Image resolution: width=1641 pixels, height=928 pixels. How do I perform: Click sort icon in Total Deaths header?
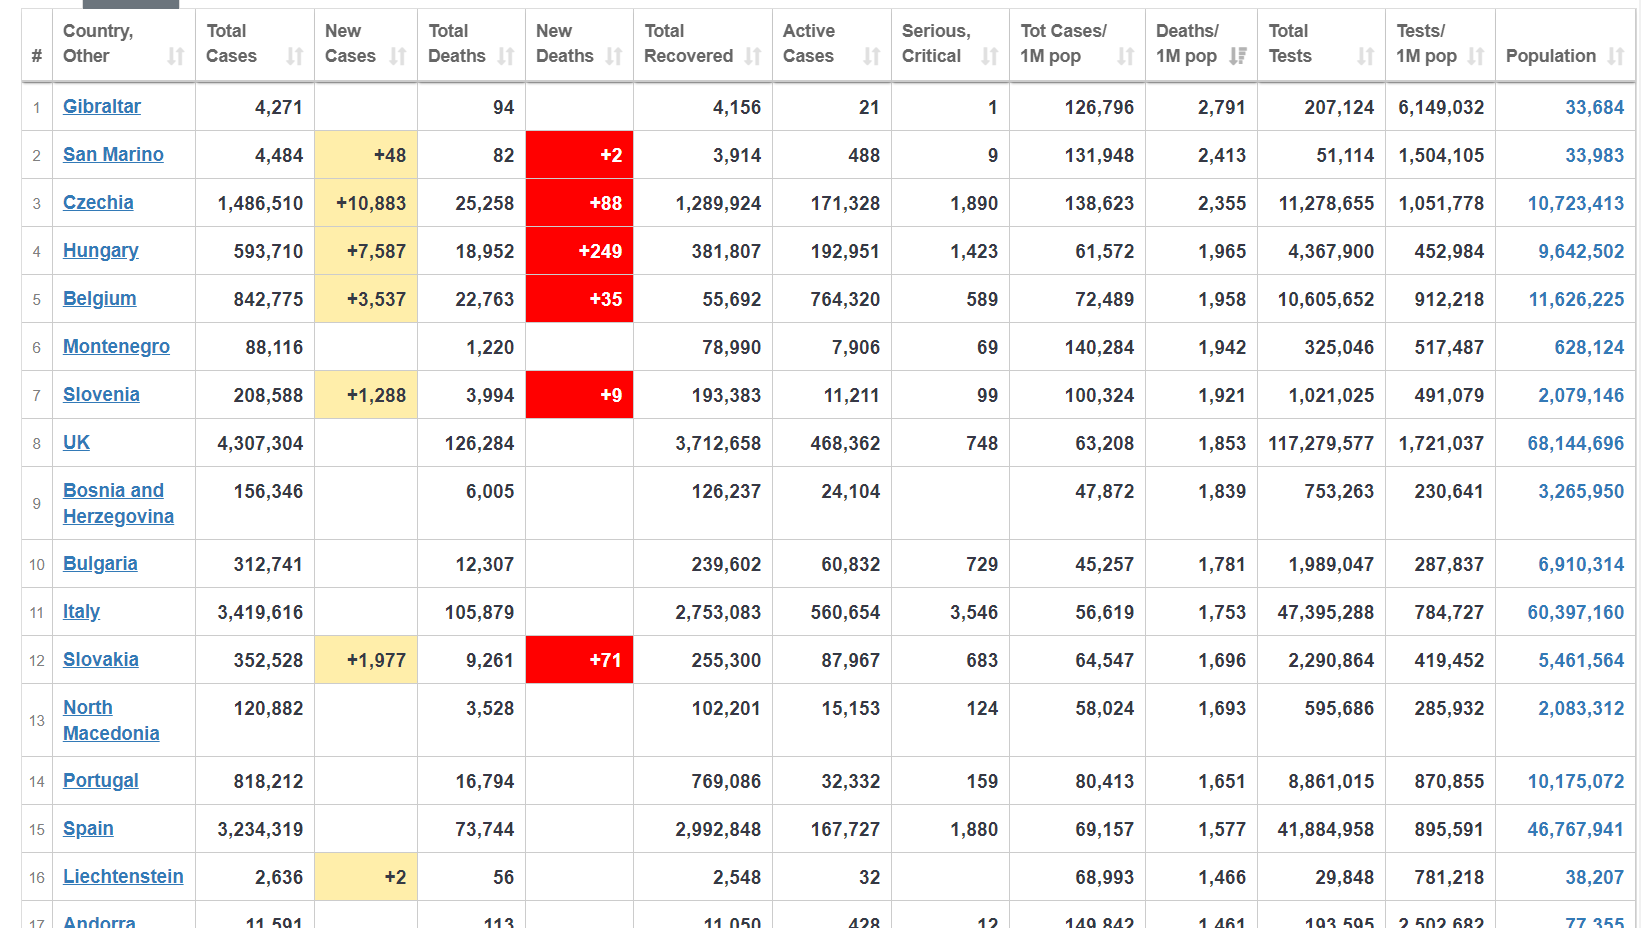coord(506,57)
